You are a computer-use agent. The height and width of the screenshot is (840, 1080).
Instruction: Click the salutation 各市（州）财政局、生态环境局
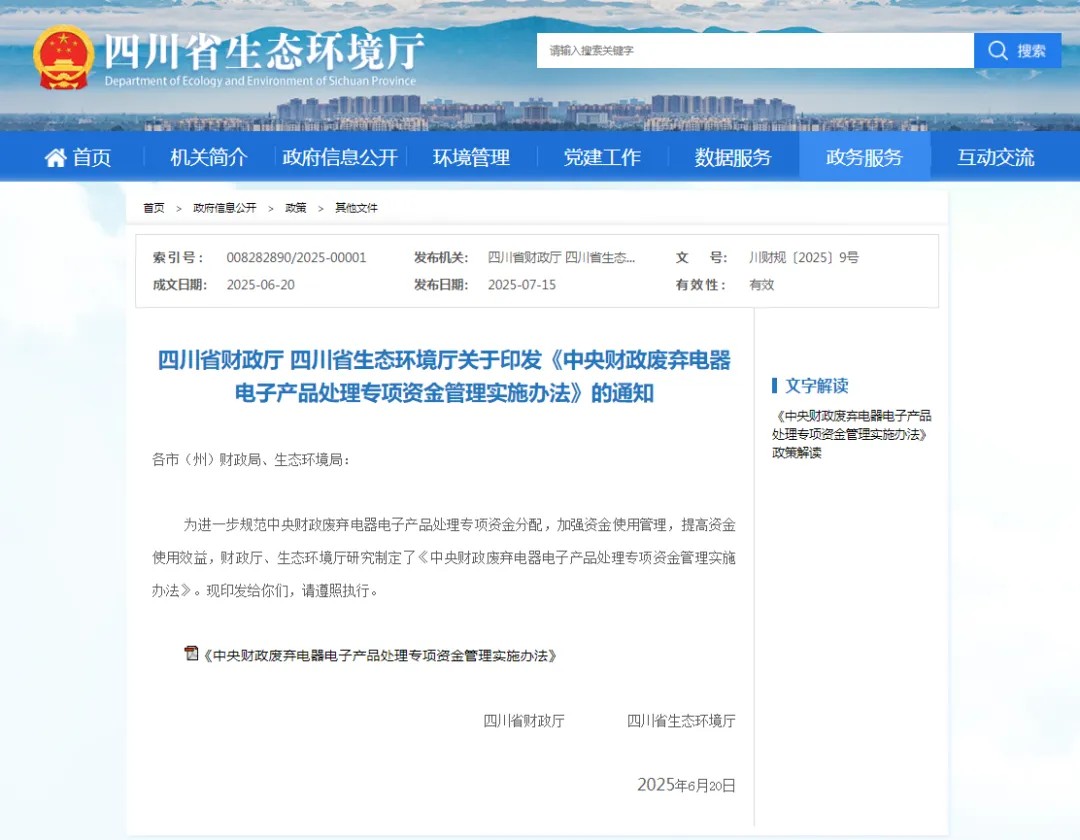pos(250,460)
